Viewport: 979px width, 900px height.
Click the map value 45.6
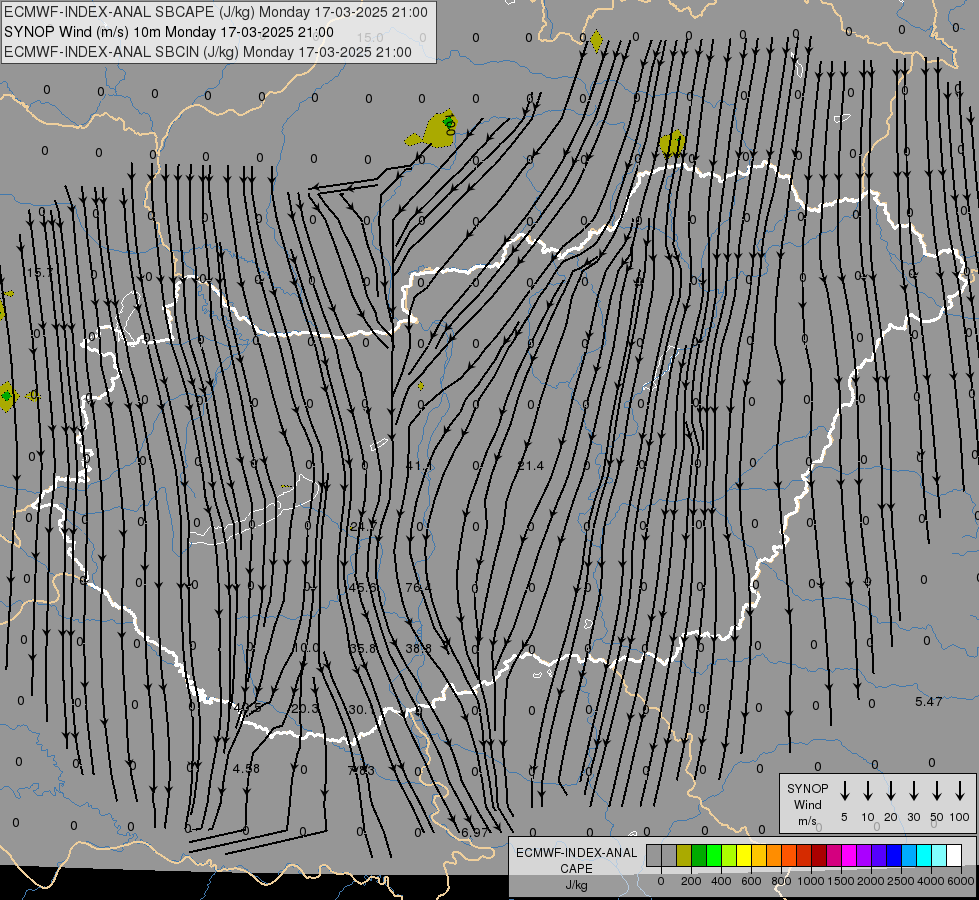[363, 587]
